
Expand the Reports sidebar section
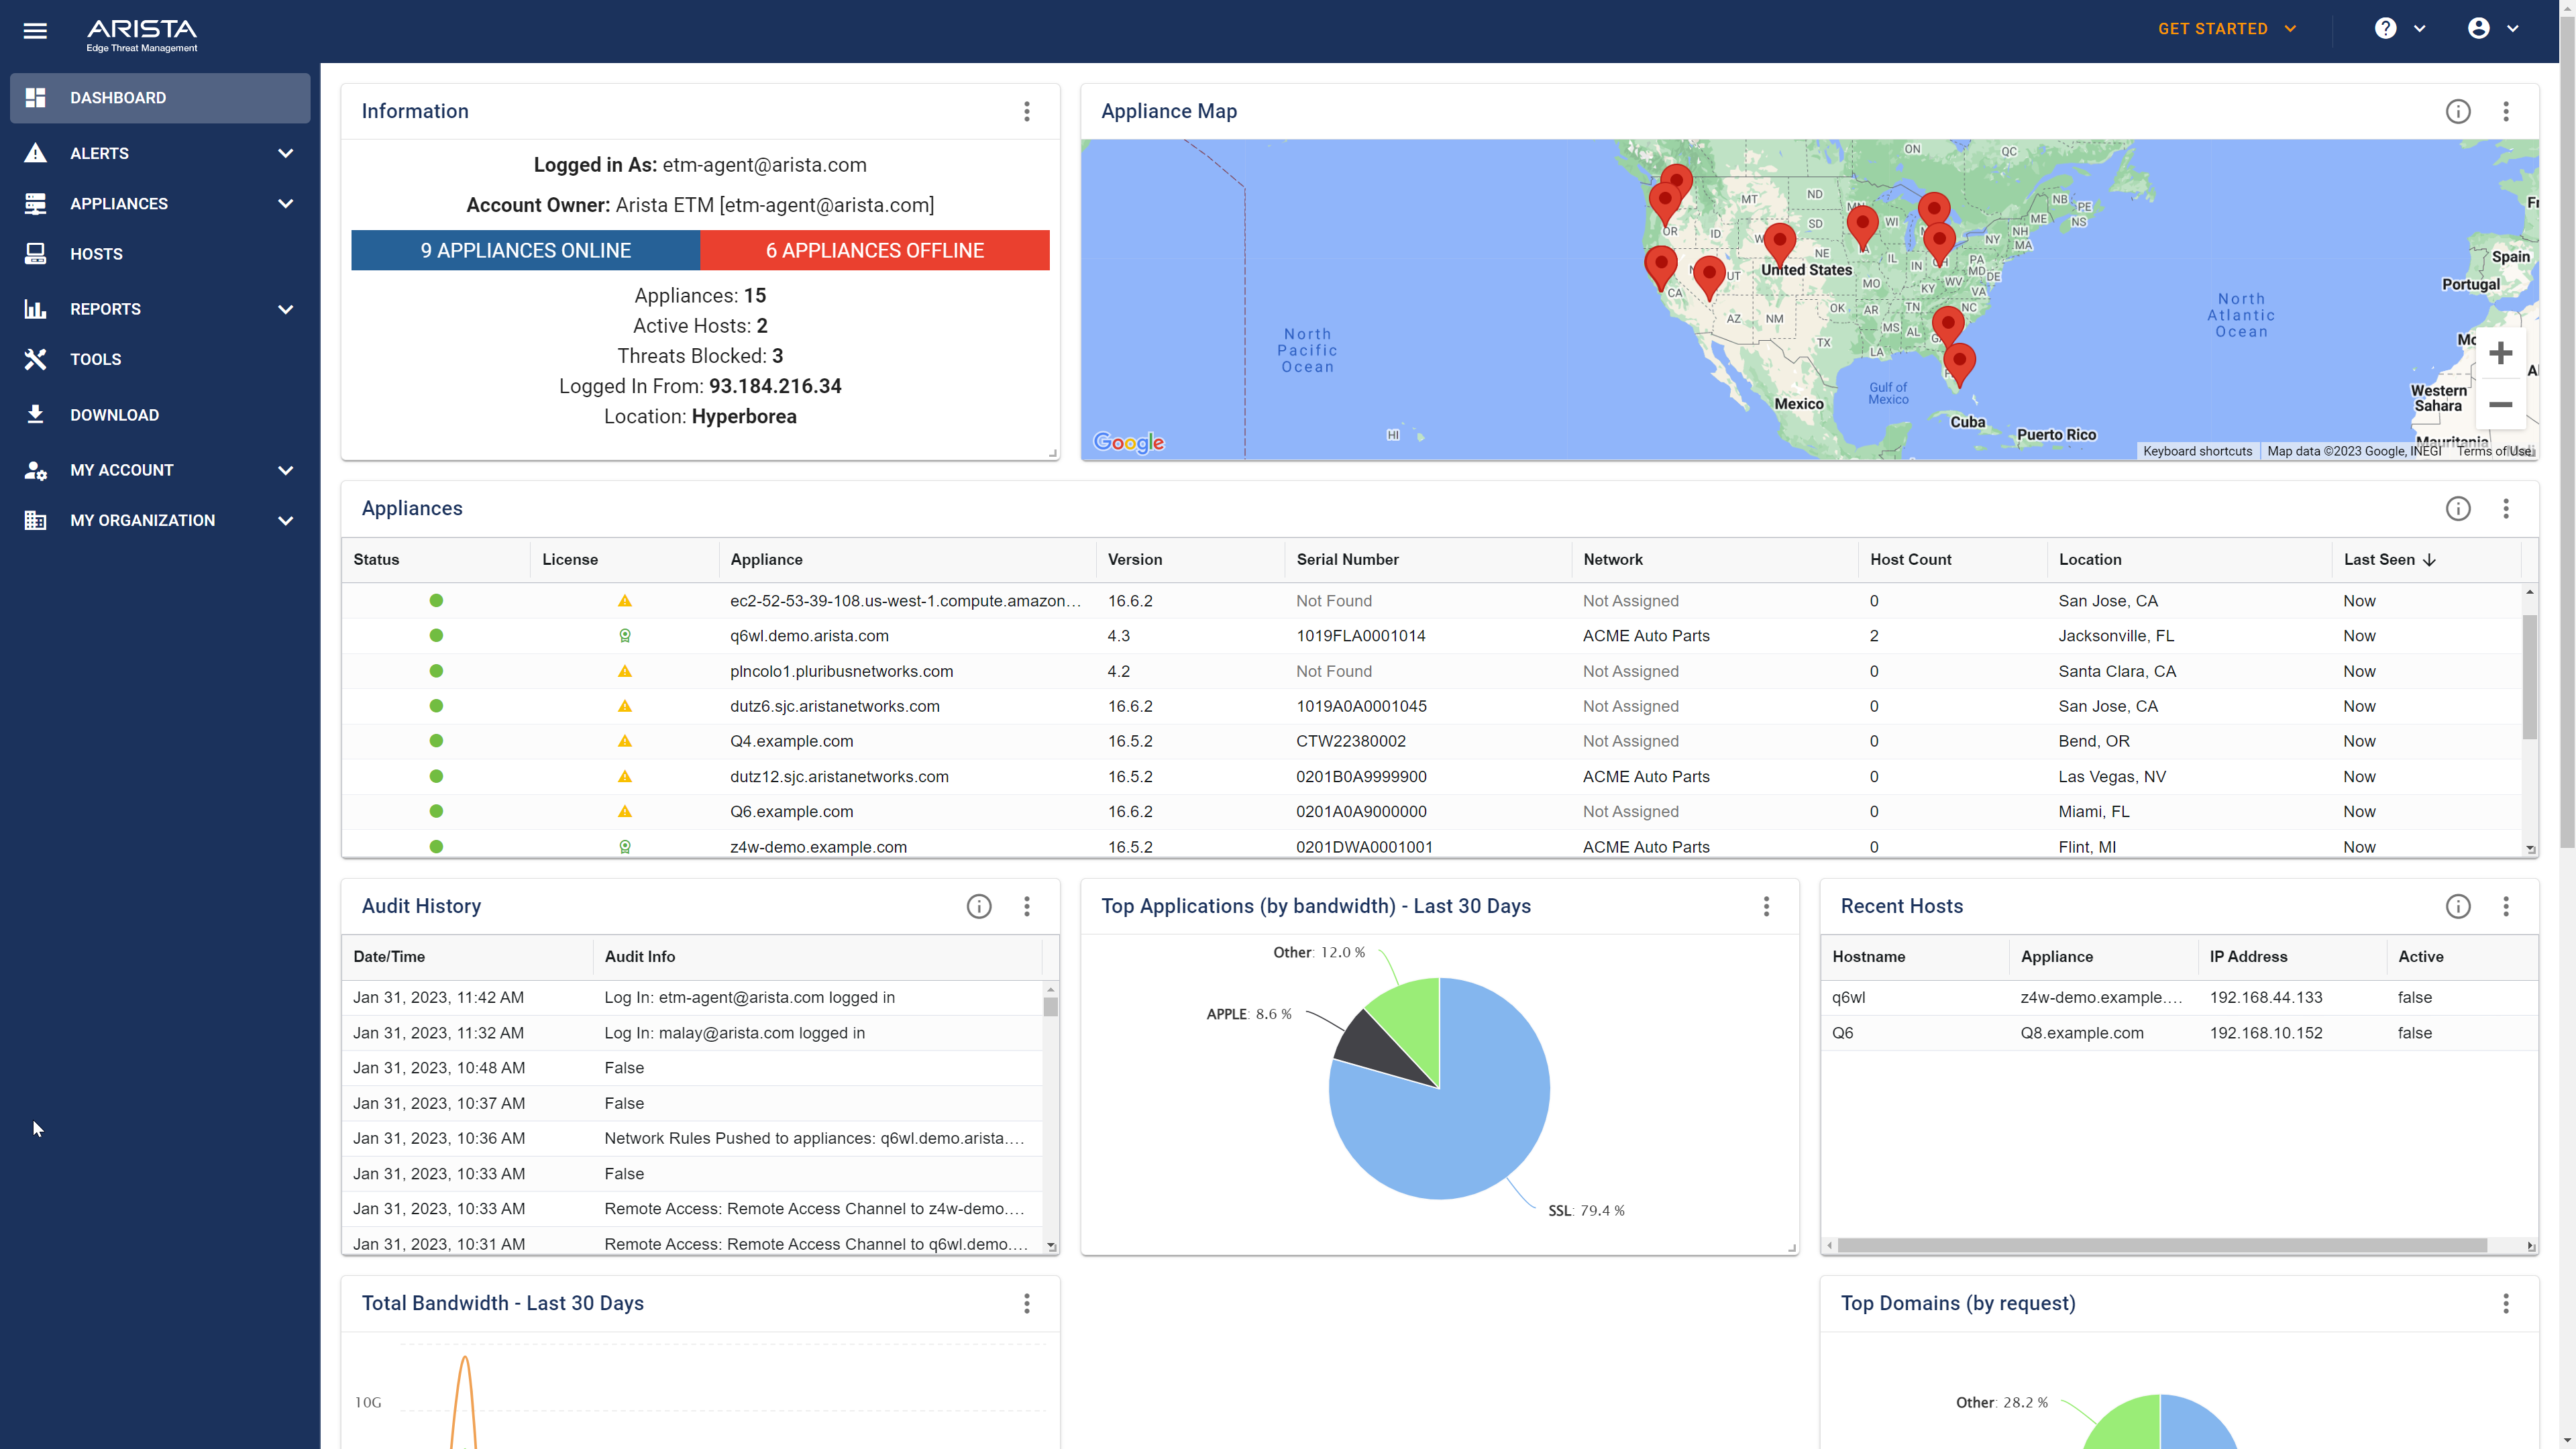[286, 309]
